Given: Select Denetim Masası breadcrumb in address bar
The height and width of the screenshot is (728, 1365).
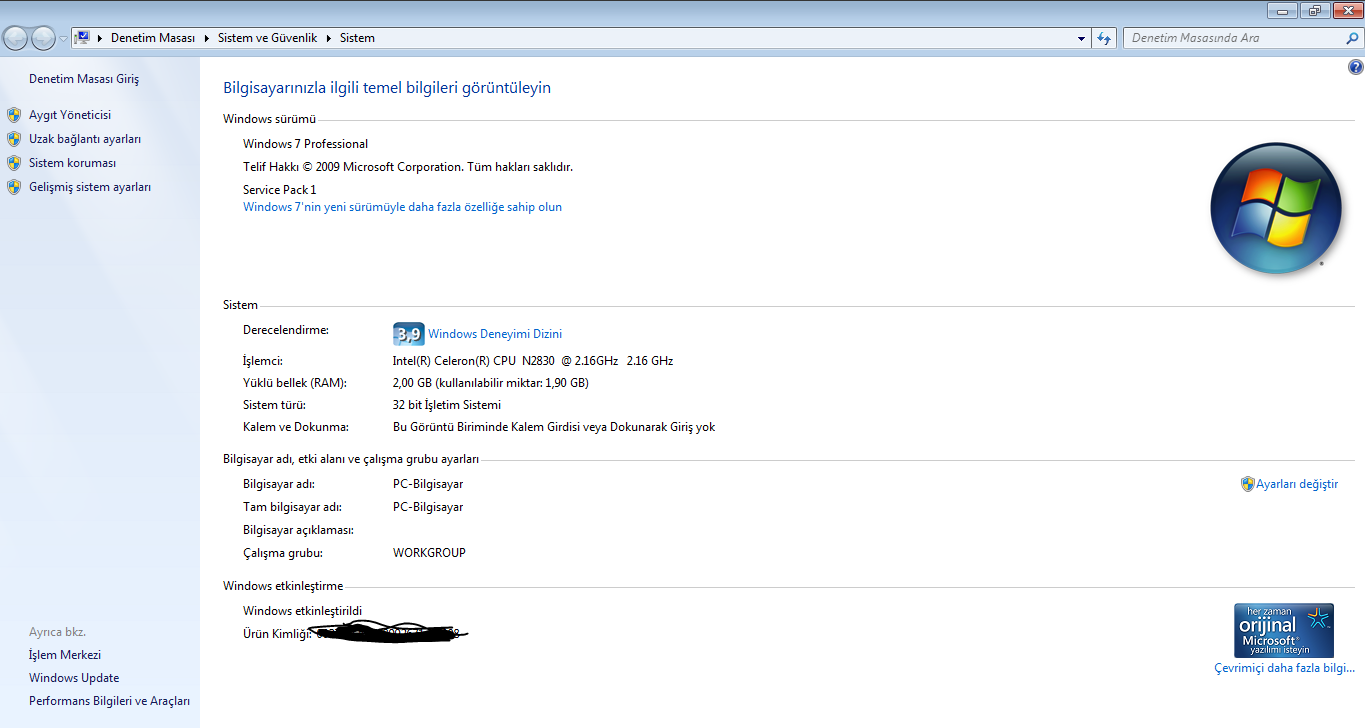Looking at the screenshot, I should click(152, 38).
